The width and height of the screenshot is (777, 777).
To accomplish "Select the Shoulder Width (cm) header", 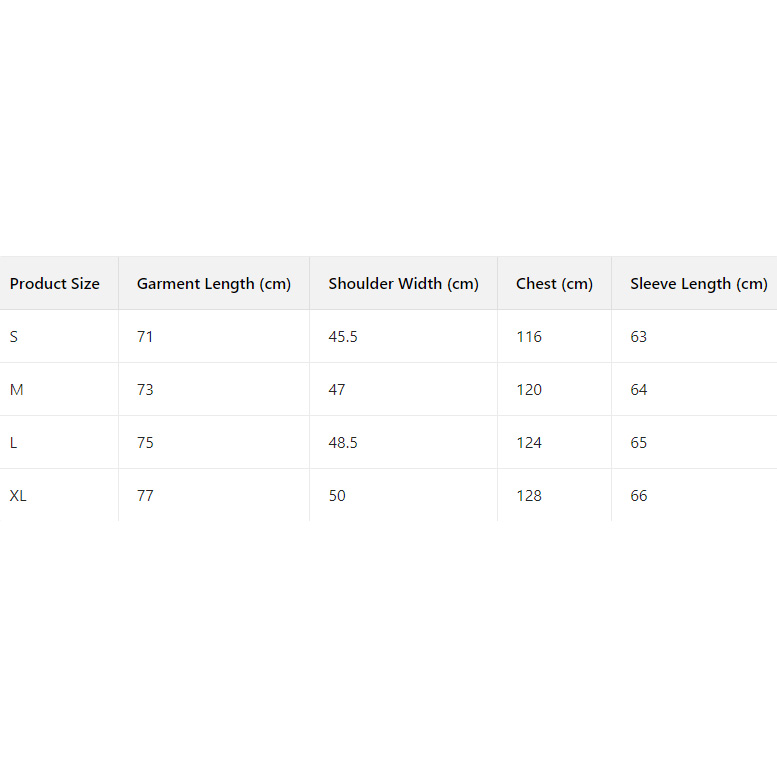I will tap(404, 284).
